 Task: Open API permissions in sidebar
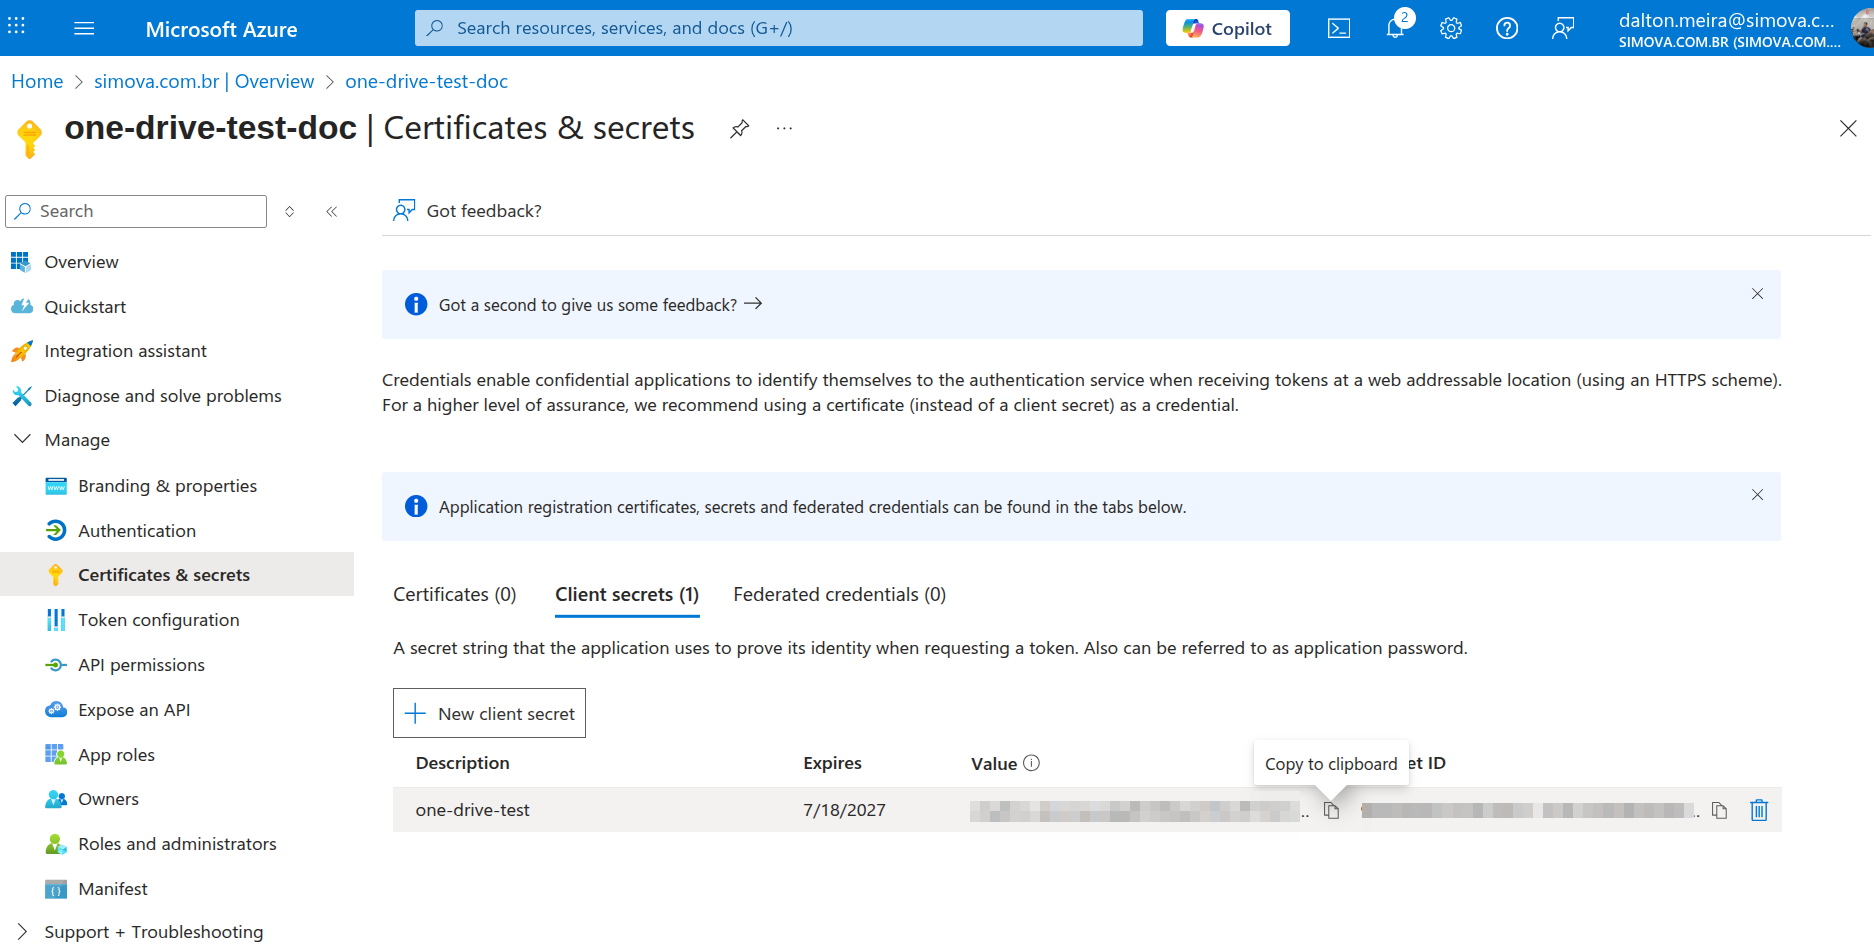141,665
